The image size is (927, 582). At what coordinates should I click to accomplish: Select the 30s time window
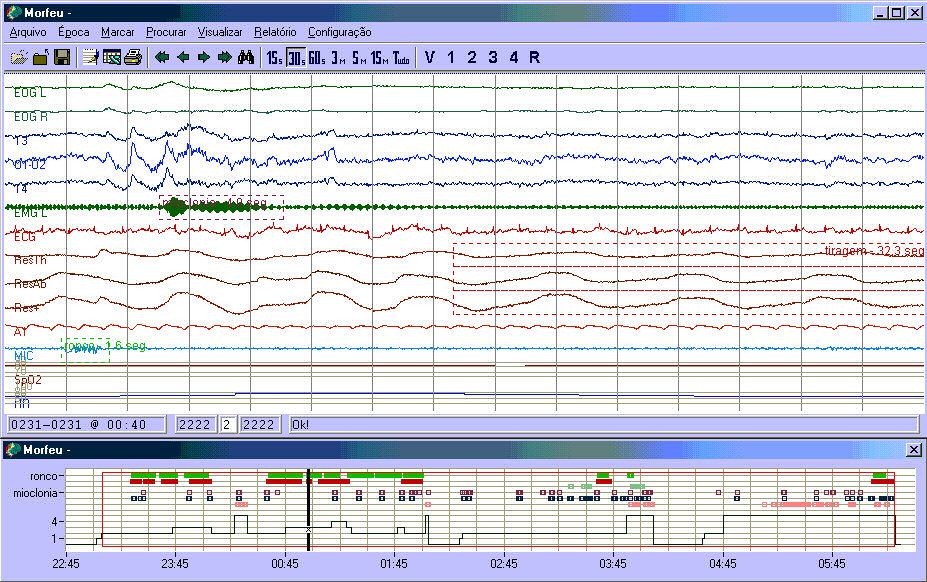click(296, 57)
